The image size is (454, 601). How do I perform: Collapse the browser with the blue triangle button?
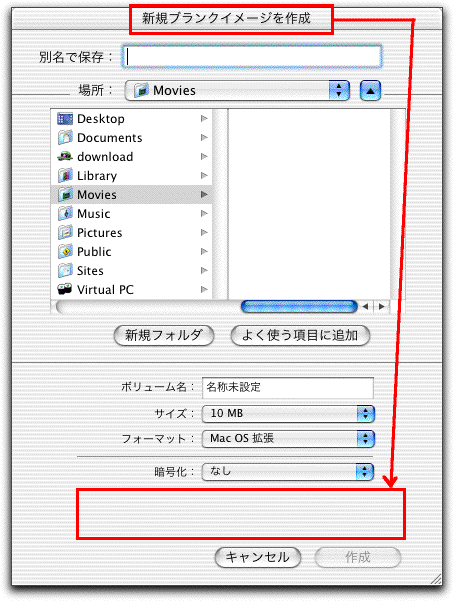point(370,91)
